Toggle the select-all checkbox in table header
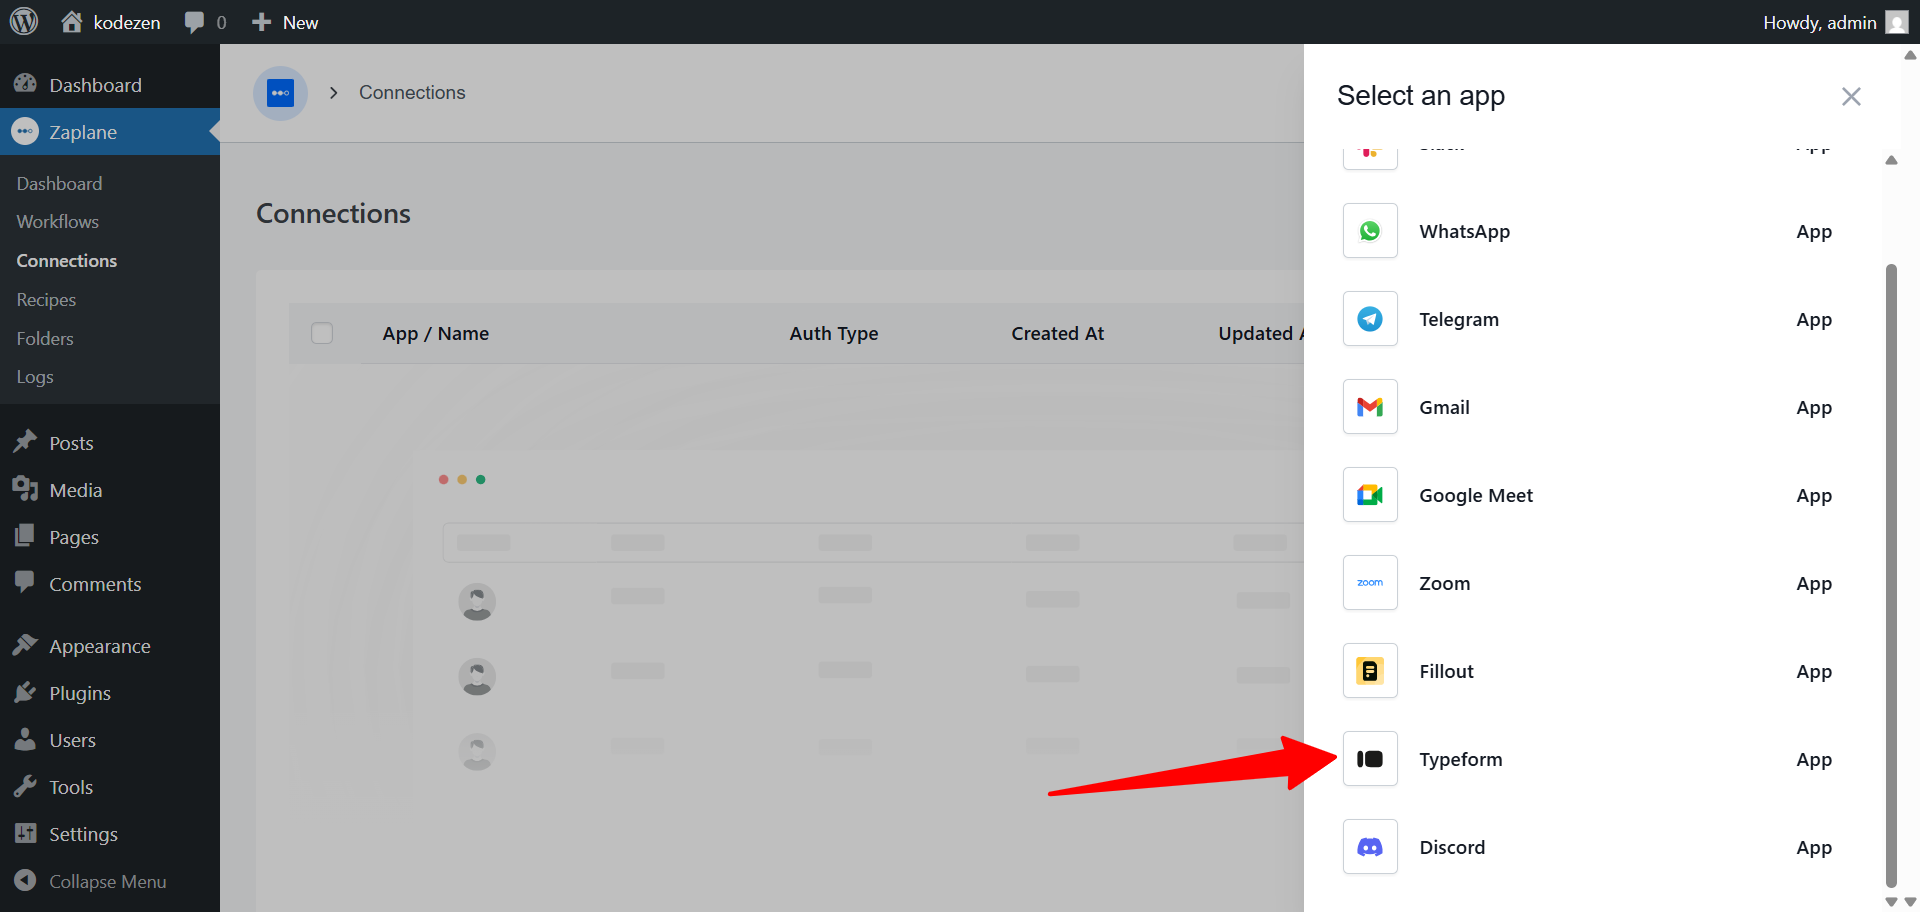The image size is (1920, 912). (x=322, y=333)
